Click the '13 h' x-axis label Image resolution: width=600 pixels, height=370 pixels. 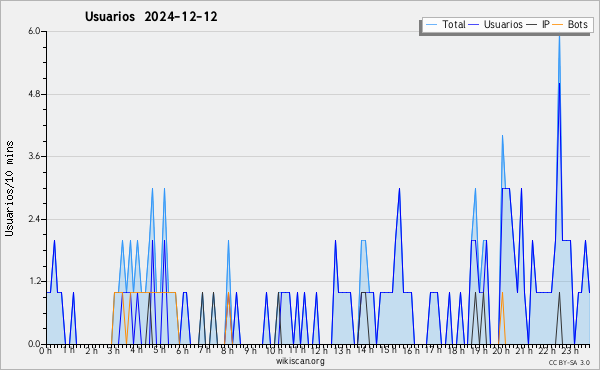point(342,350)
